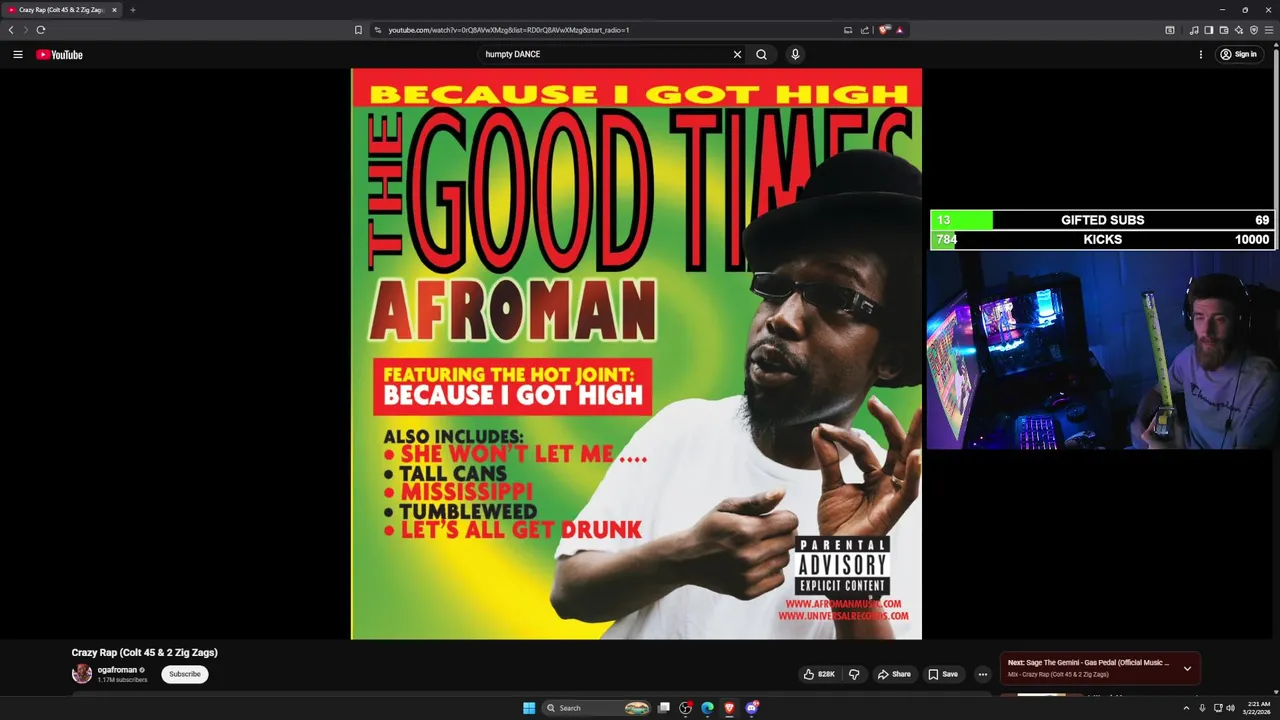Viewport: 1280px width, 720px height.
Task: Go to YouTube home via the logo
Action: 59,54
